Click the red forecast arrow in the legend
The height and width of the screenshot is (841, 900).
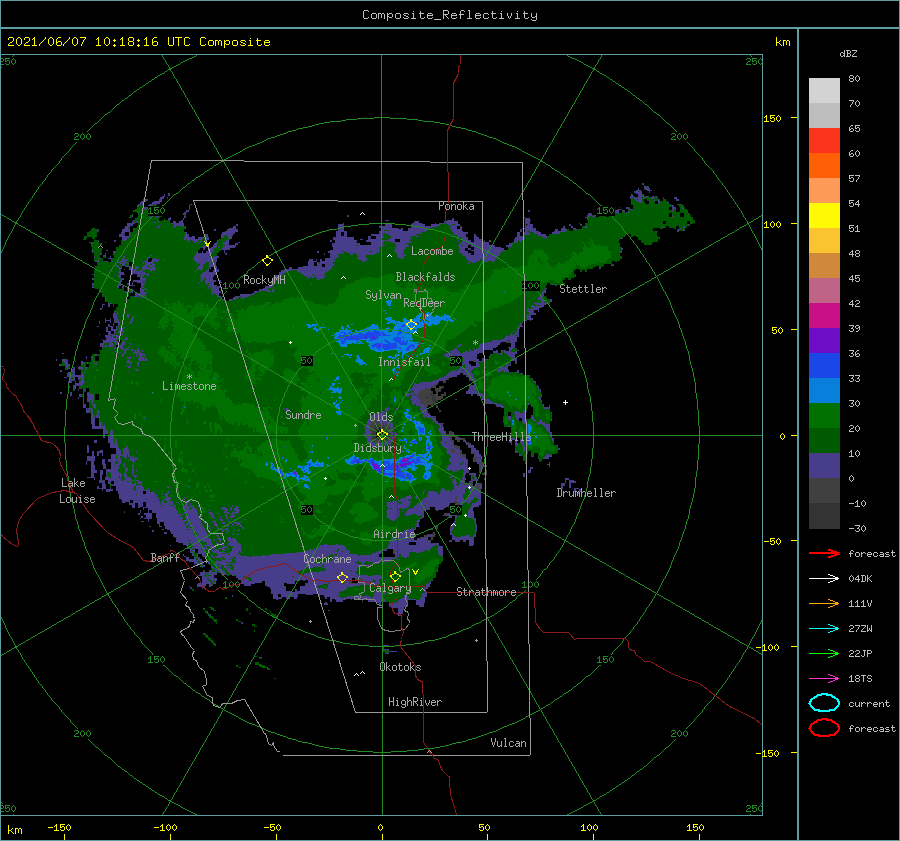click(x=824, y=553)
